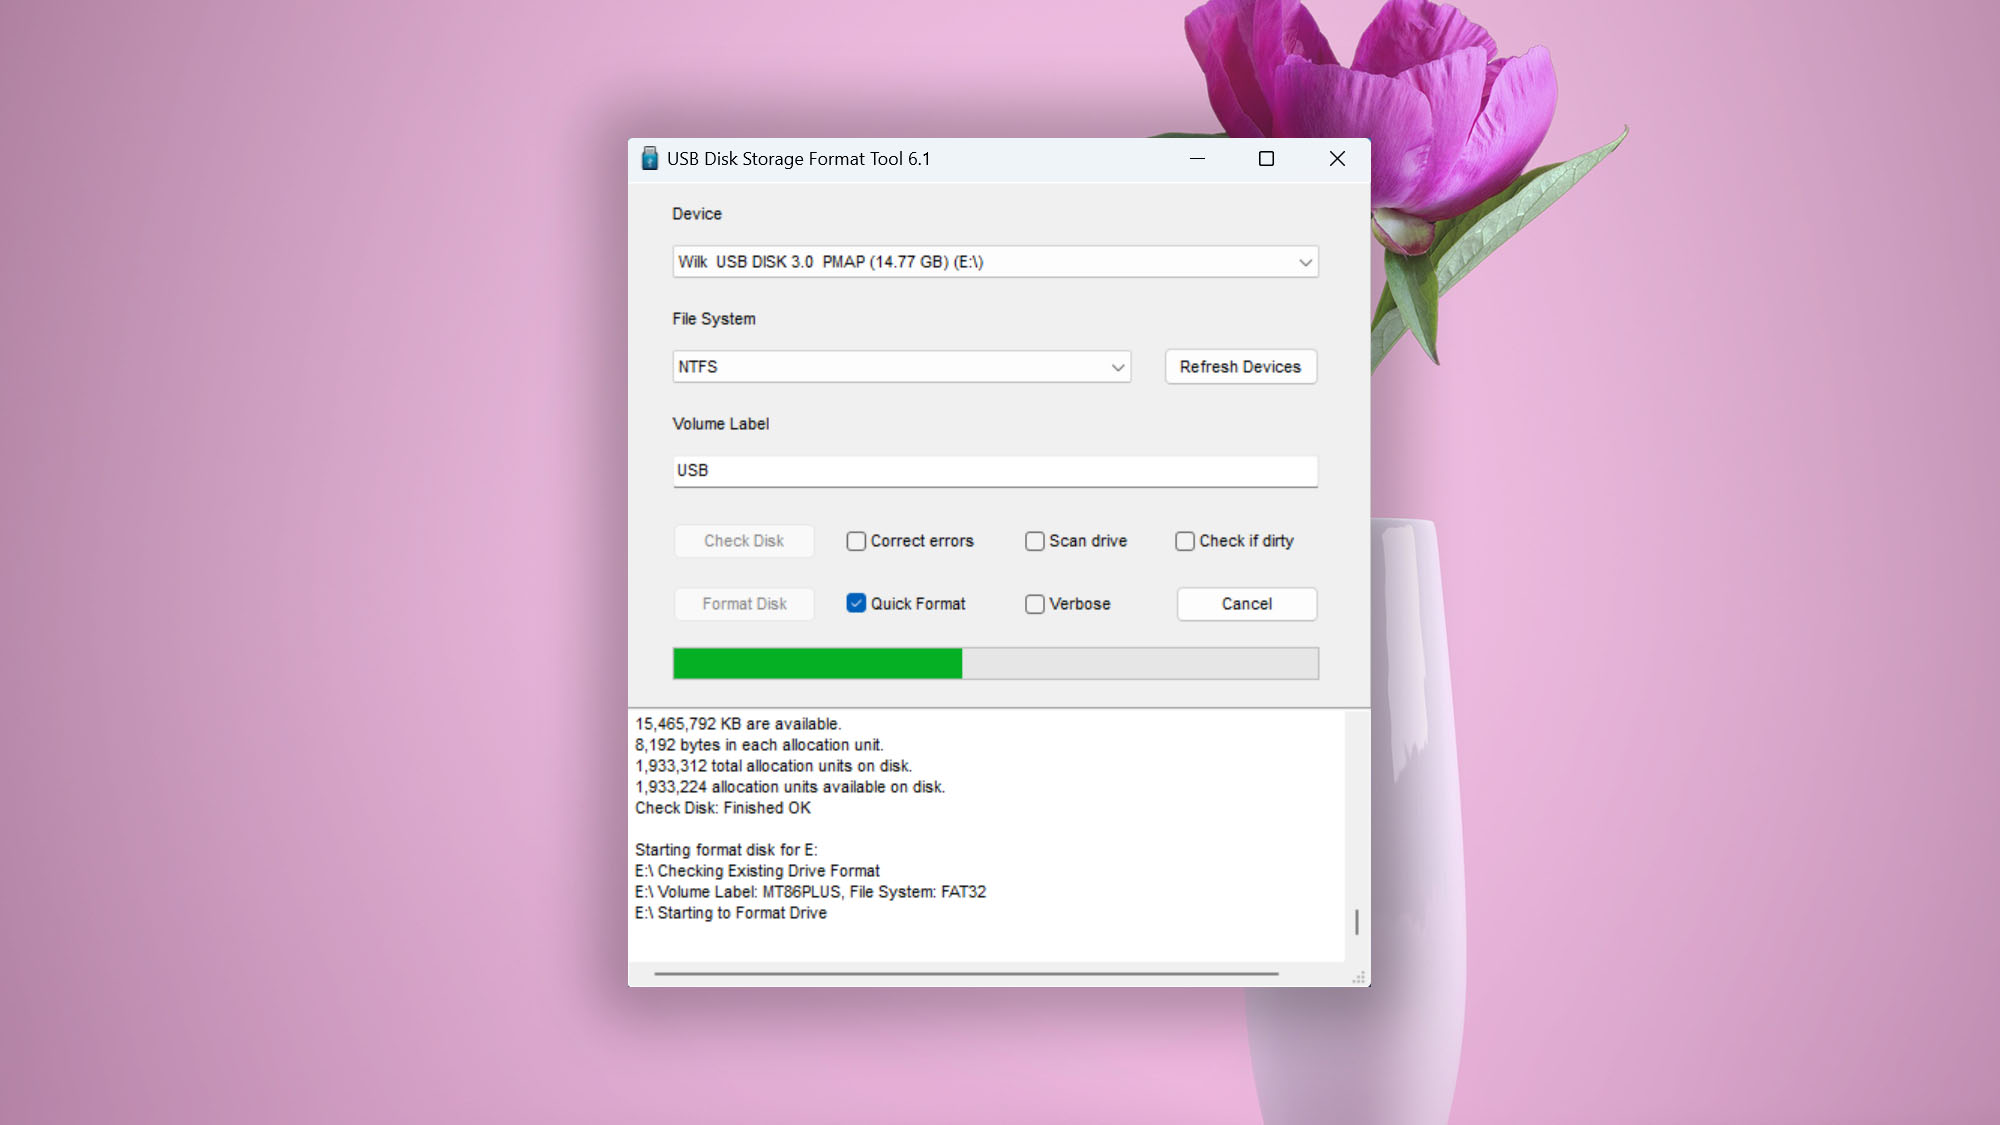Click the Format Disk button
The image size is (2000, 1125).
coord(744,604)
